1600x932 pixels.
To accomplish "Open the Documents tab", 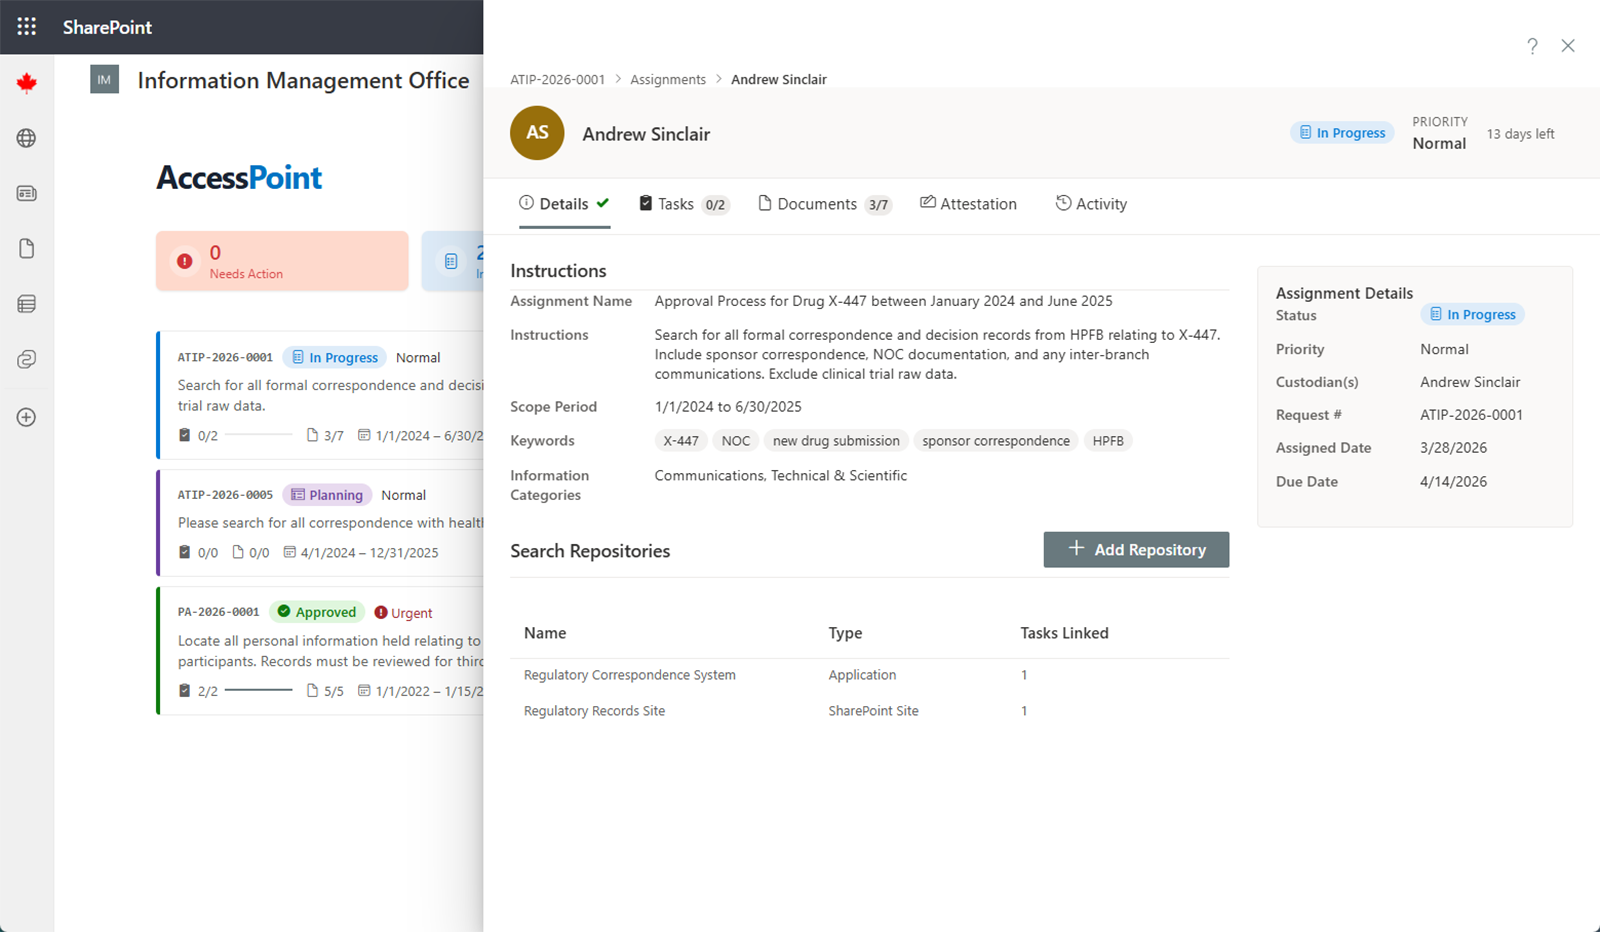I will pyautogui.click(x=818, y=203).
